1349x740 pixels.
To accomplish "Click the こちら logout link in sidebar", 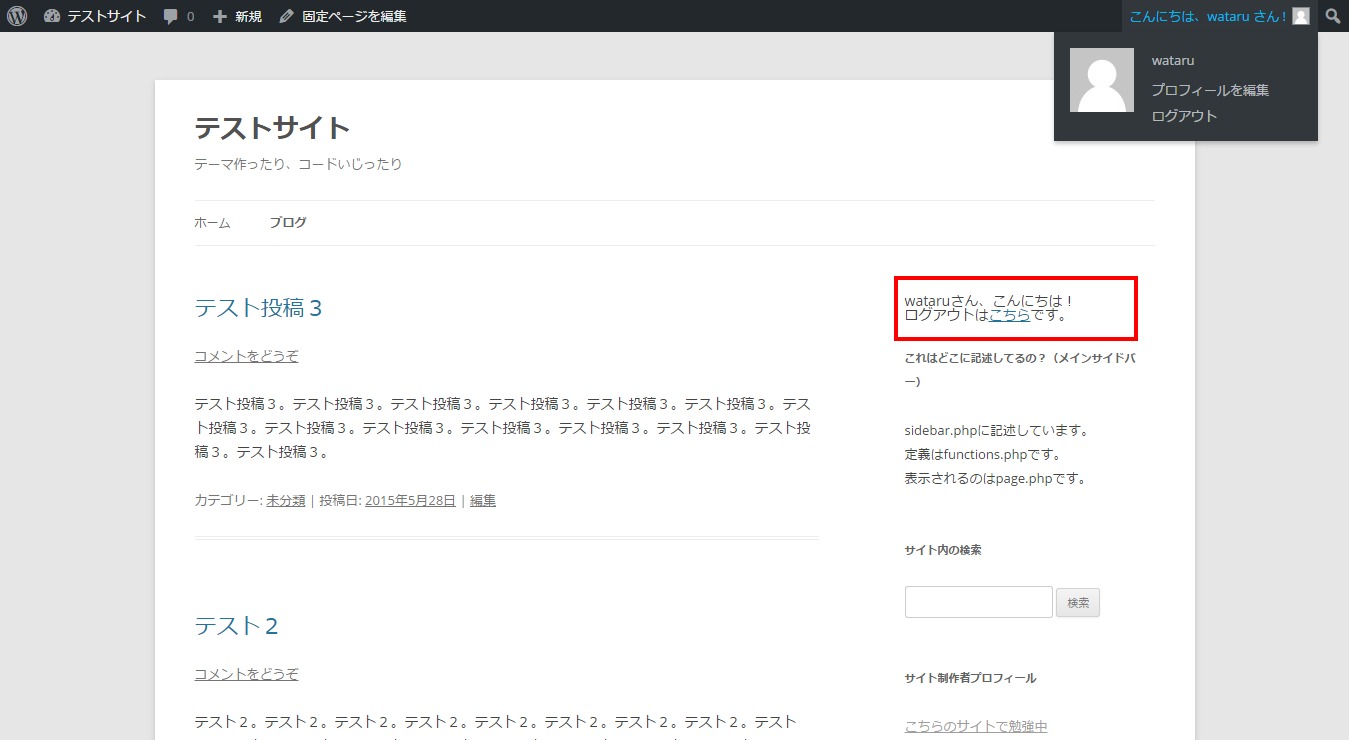I will click(x=1009, y=315).
